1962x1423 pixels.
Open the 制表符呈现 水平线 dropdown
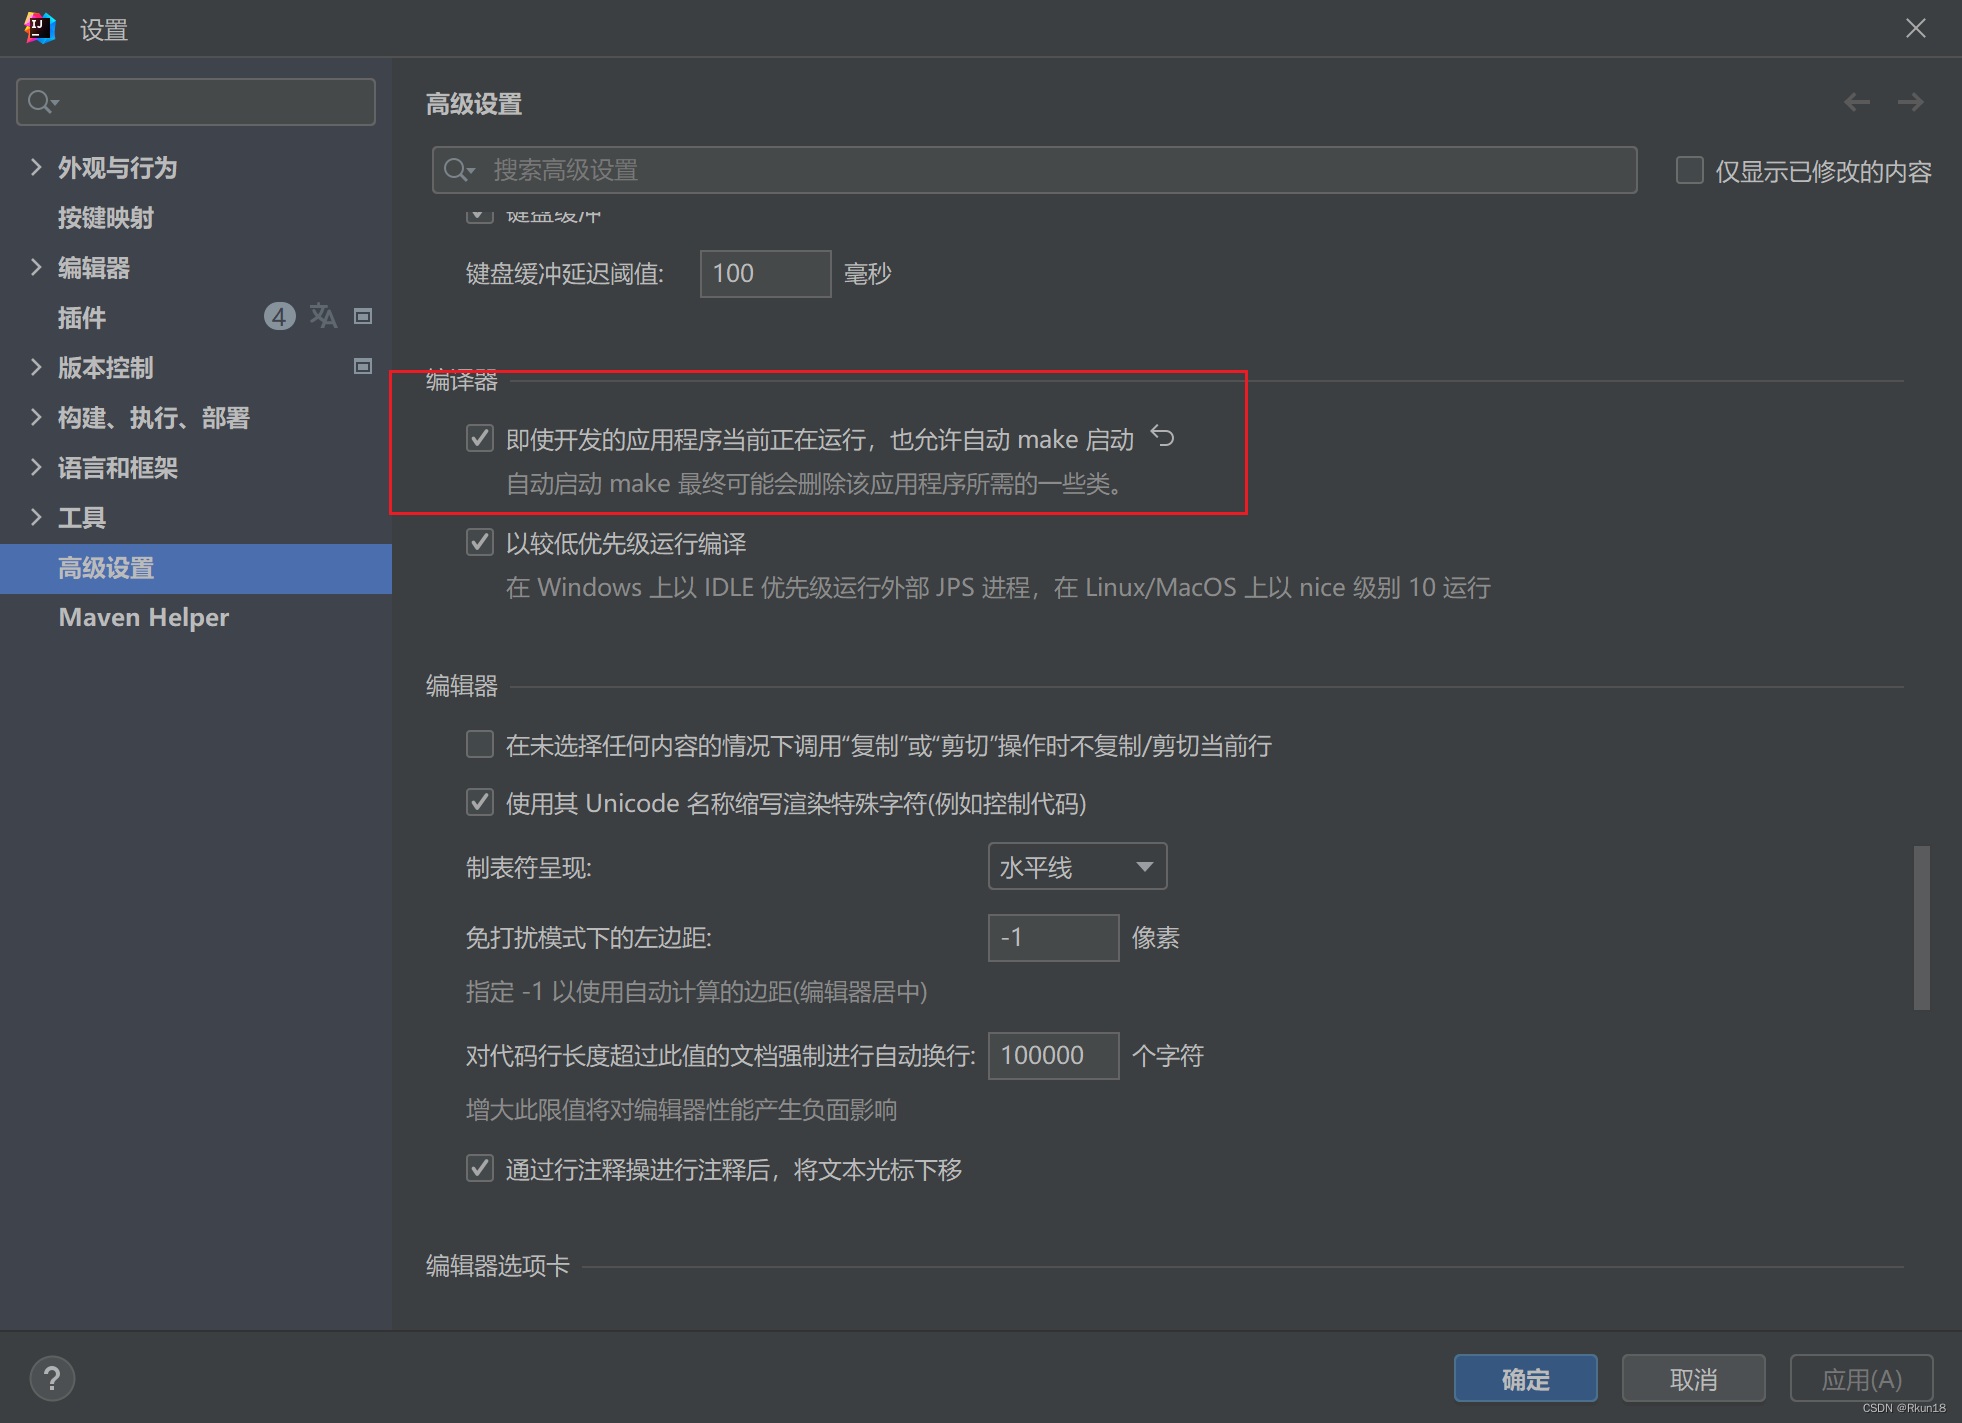point(1077,866)
